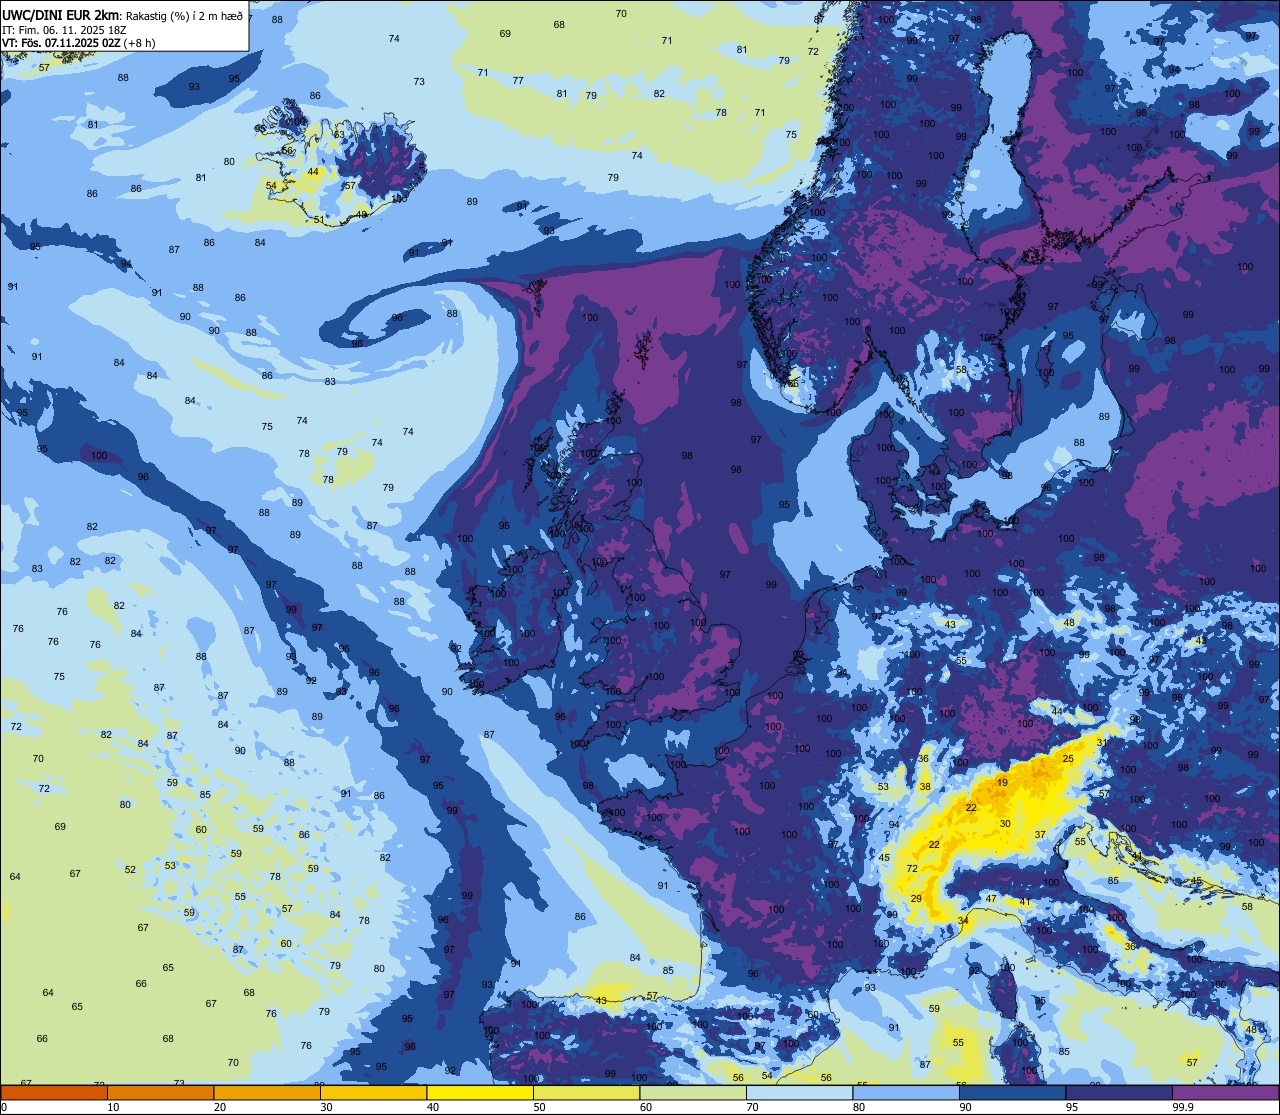Click the humidity value 43 in northern Spain
The image size is (1280, 1115).
[x=601, y=1001]
